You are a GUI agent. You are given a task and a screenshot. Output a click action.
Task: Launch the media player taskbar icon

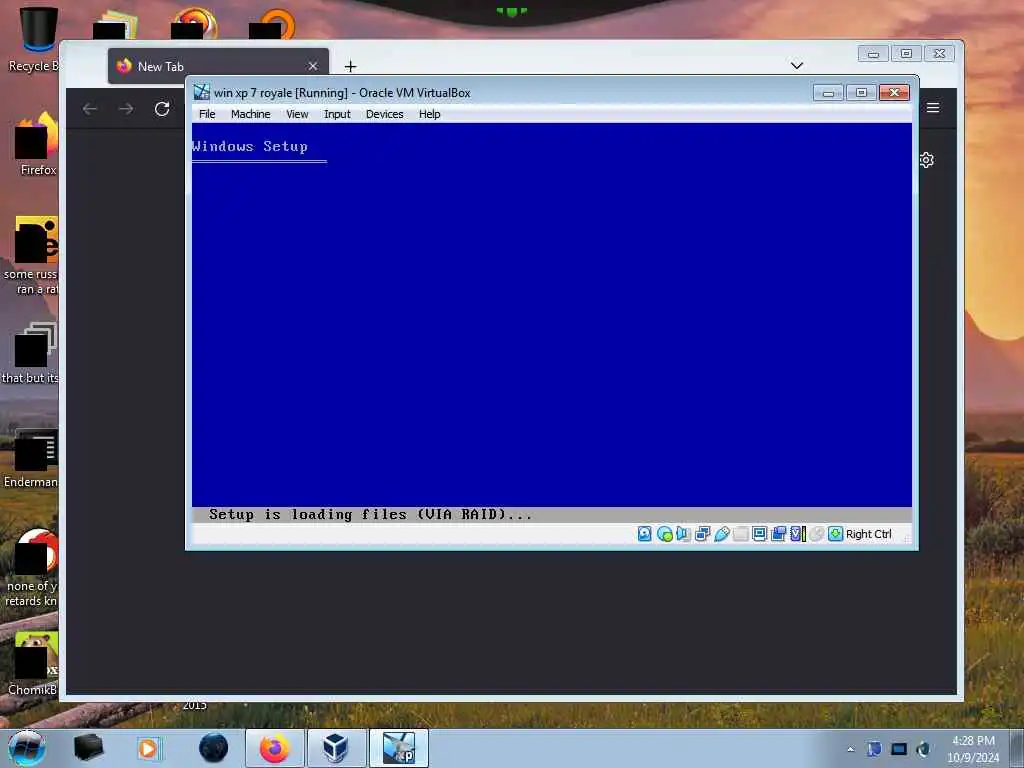(x=148, y=748)
